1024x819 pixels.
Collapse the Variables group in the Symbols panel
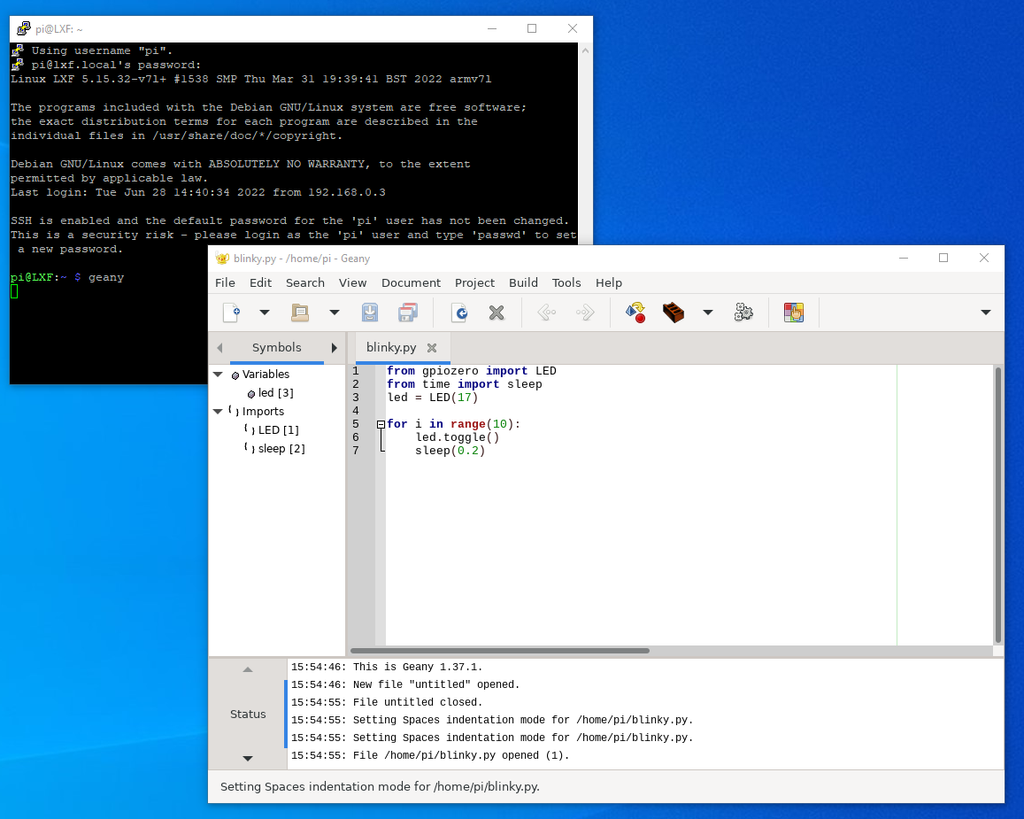pos(218,374)
